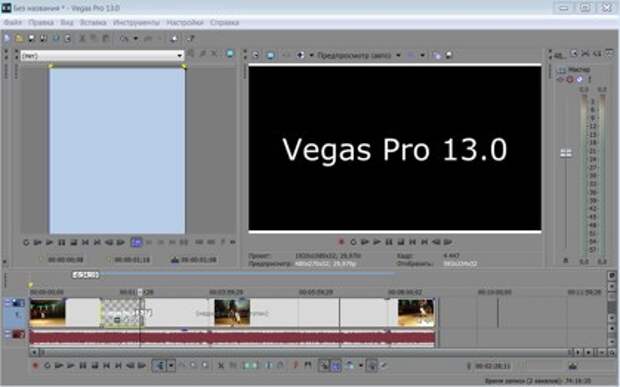Toggle the Auto ripple button below timeline
Viewport: 620px width, 387px height.
click(350, 366)
